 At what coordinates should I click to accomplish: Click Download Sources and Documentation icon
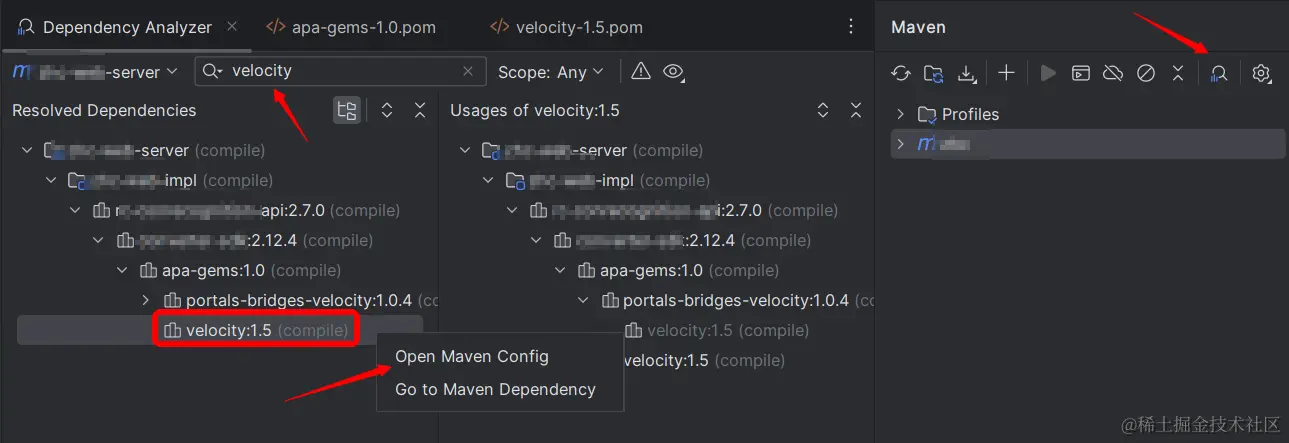point(966,73)
